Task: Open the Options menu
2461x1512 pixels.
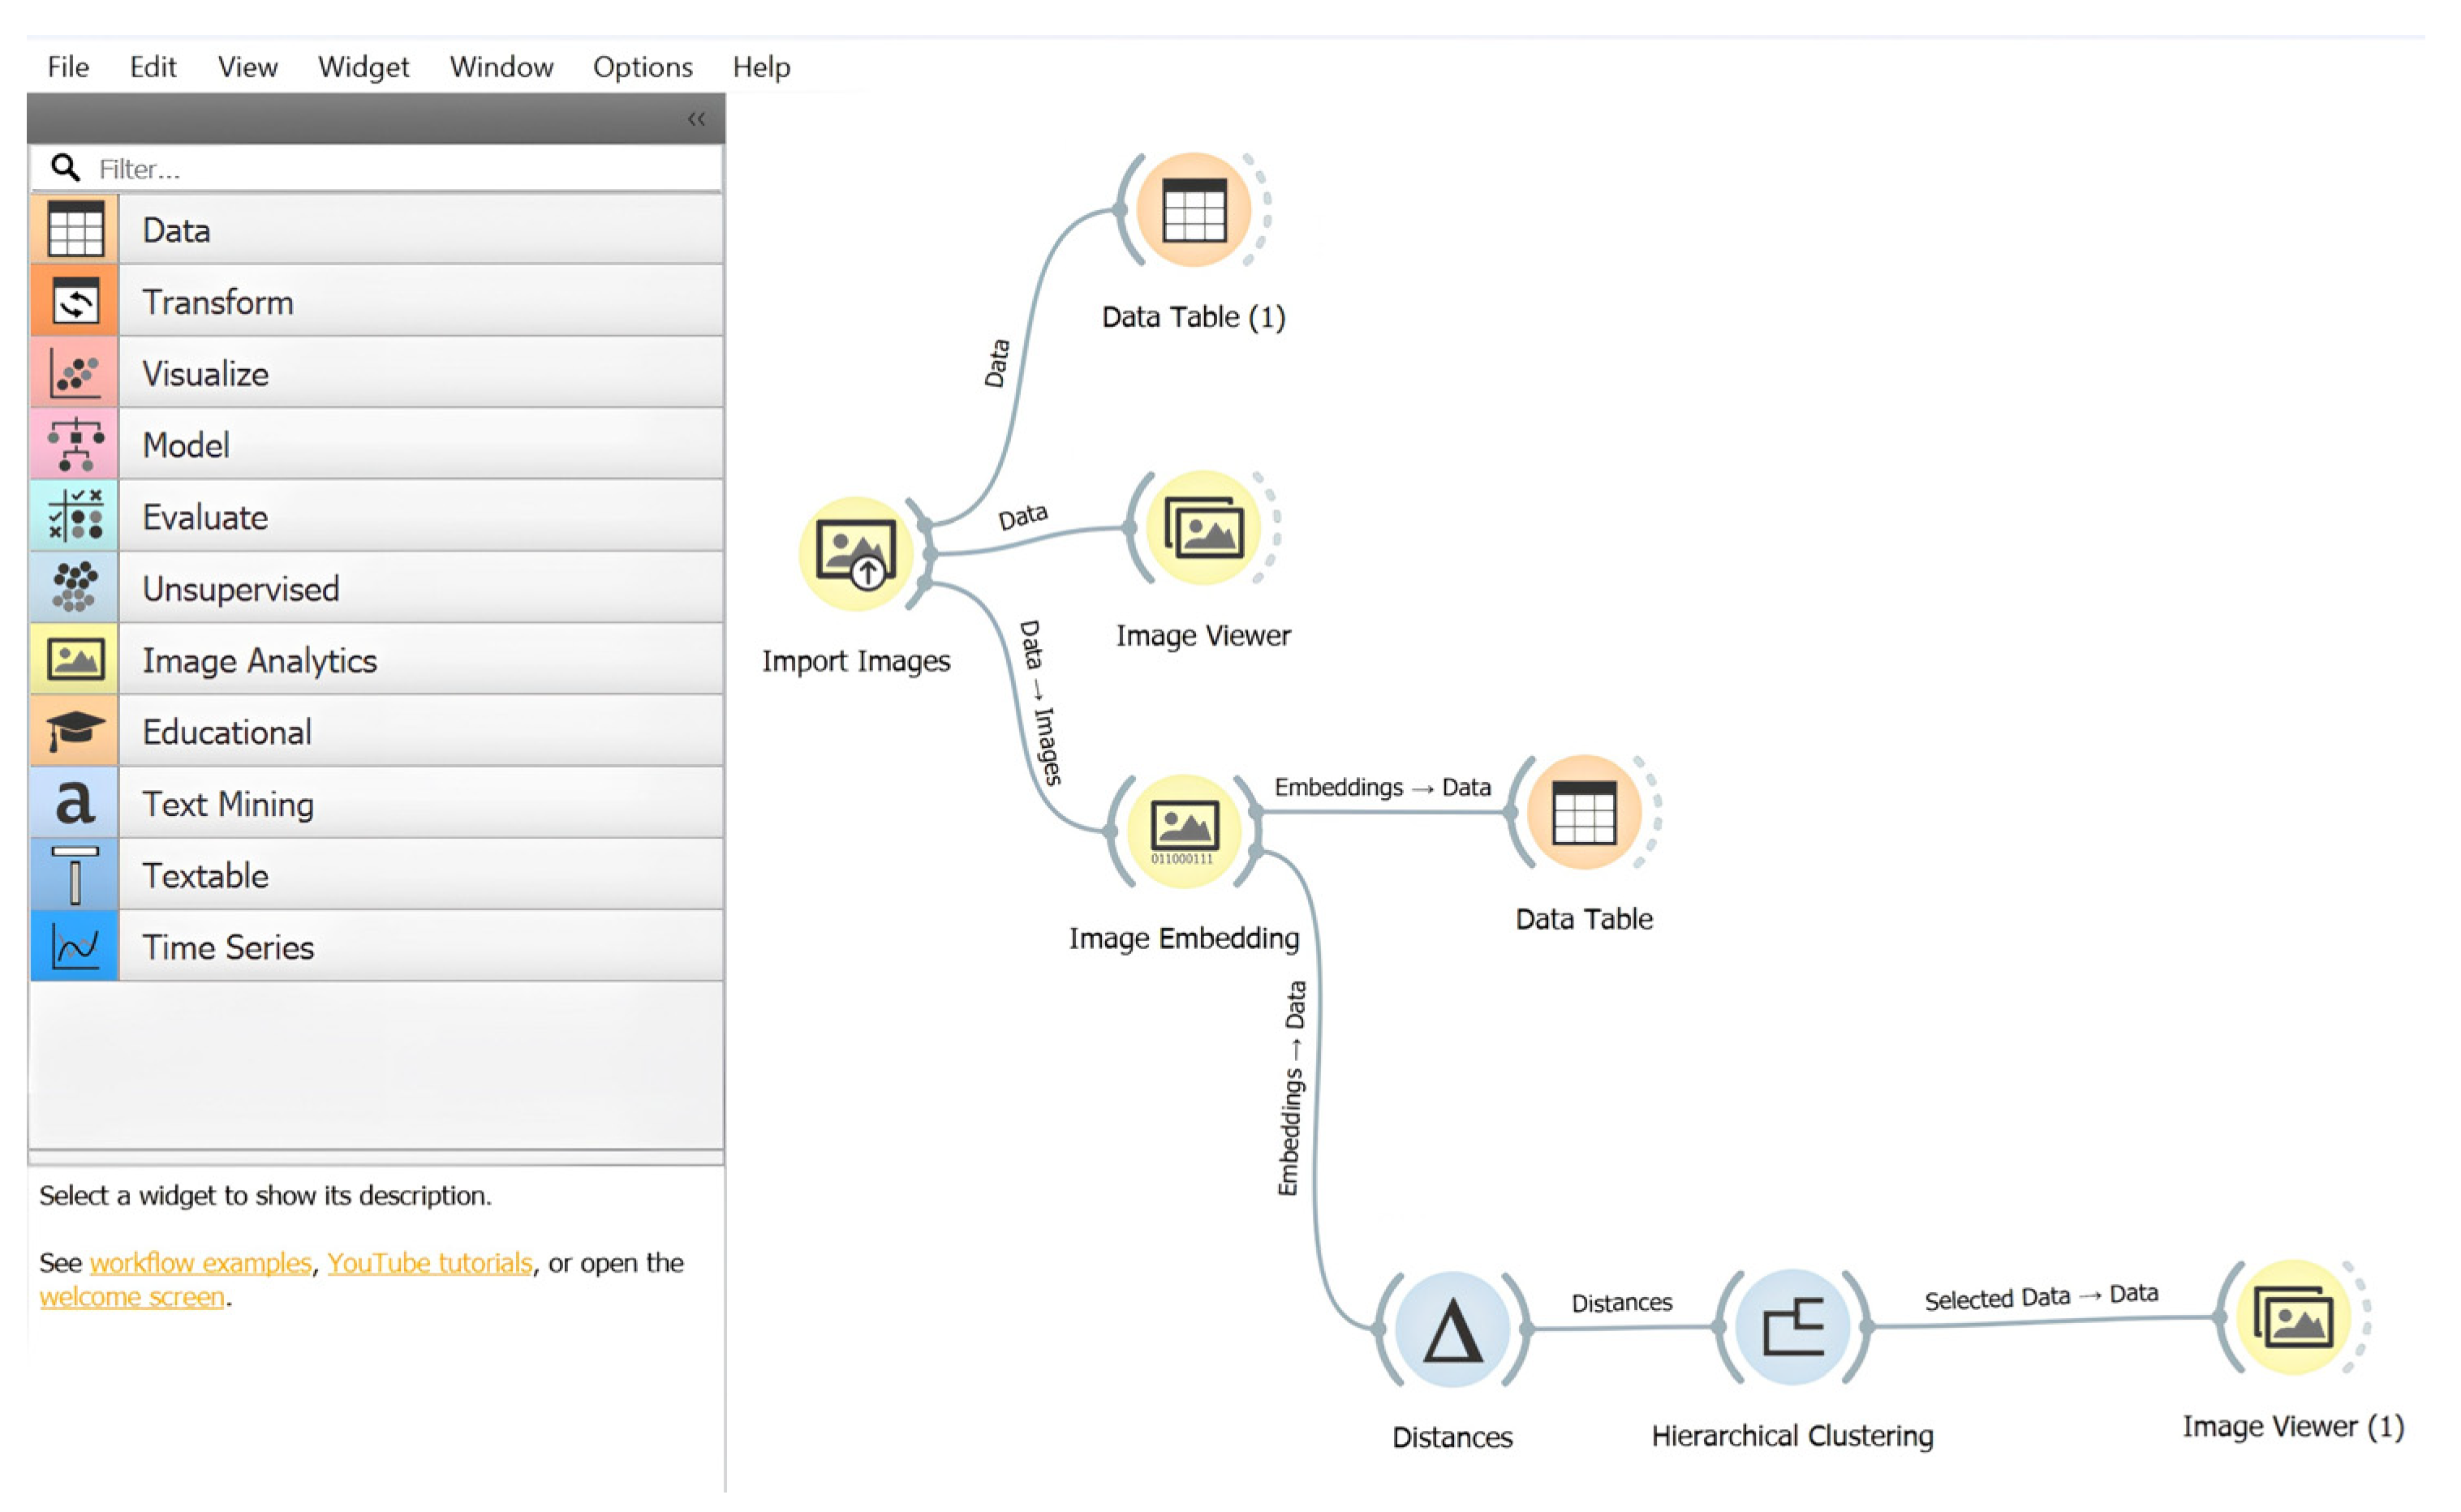Action: pyautogui.click(x=642, y=67)
